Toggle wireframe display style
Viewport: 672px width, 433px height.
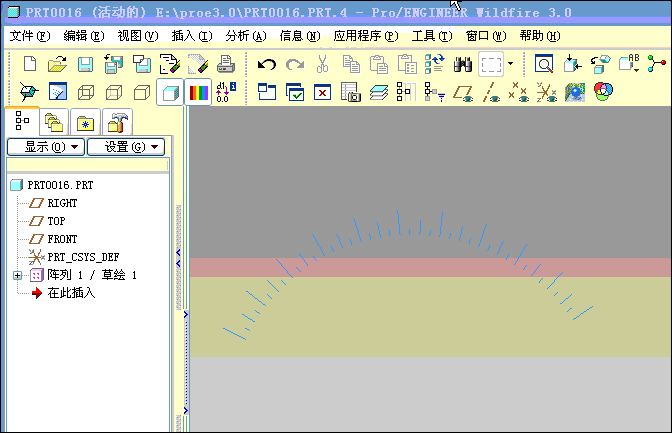pyautogui.click(x=86, y=92)
